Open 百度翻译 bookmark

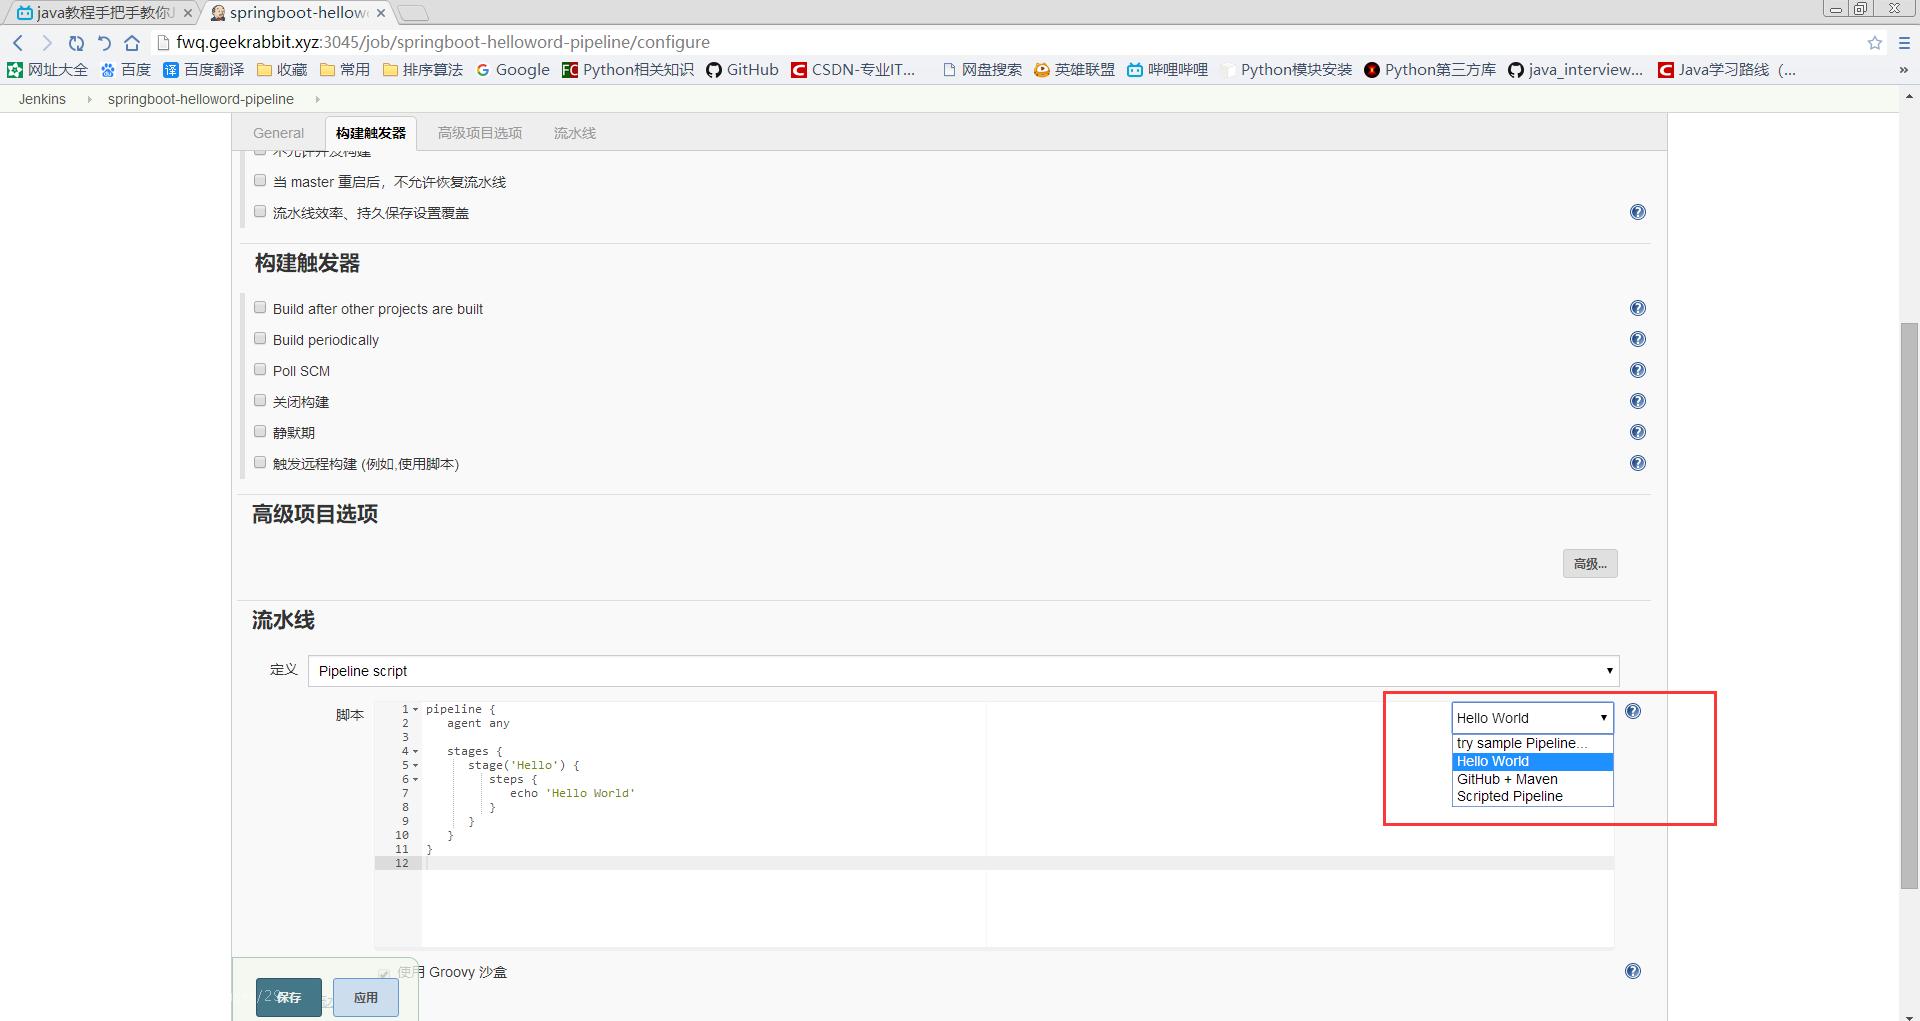(x=204, y=69)
